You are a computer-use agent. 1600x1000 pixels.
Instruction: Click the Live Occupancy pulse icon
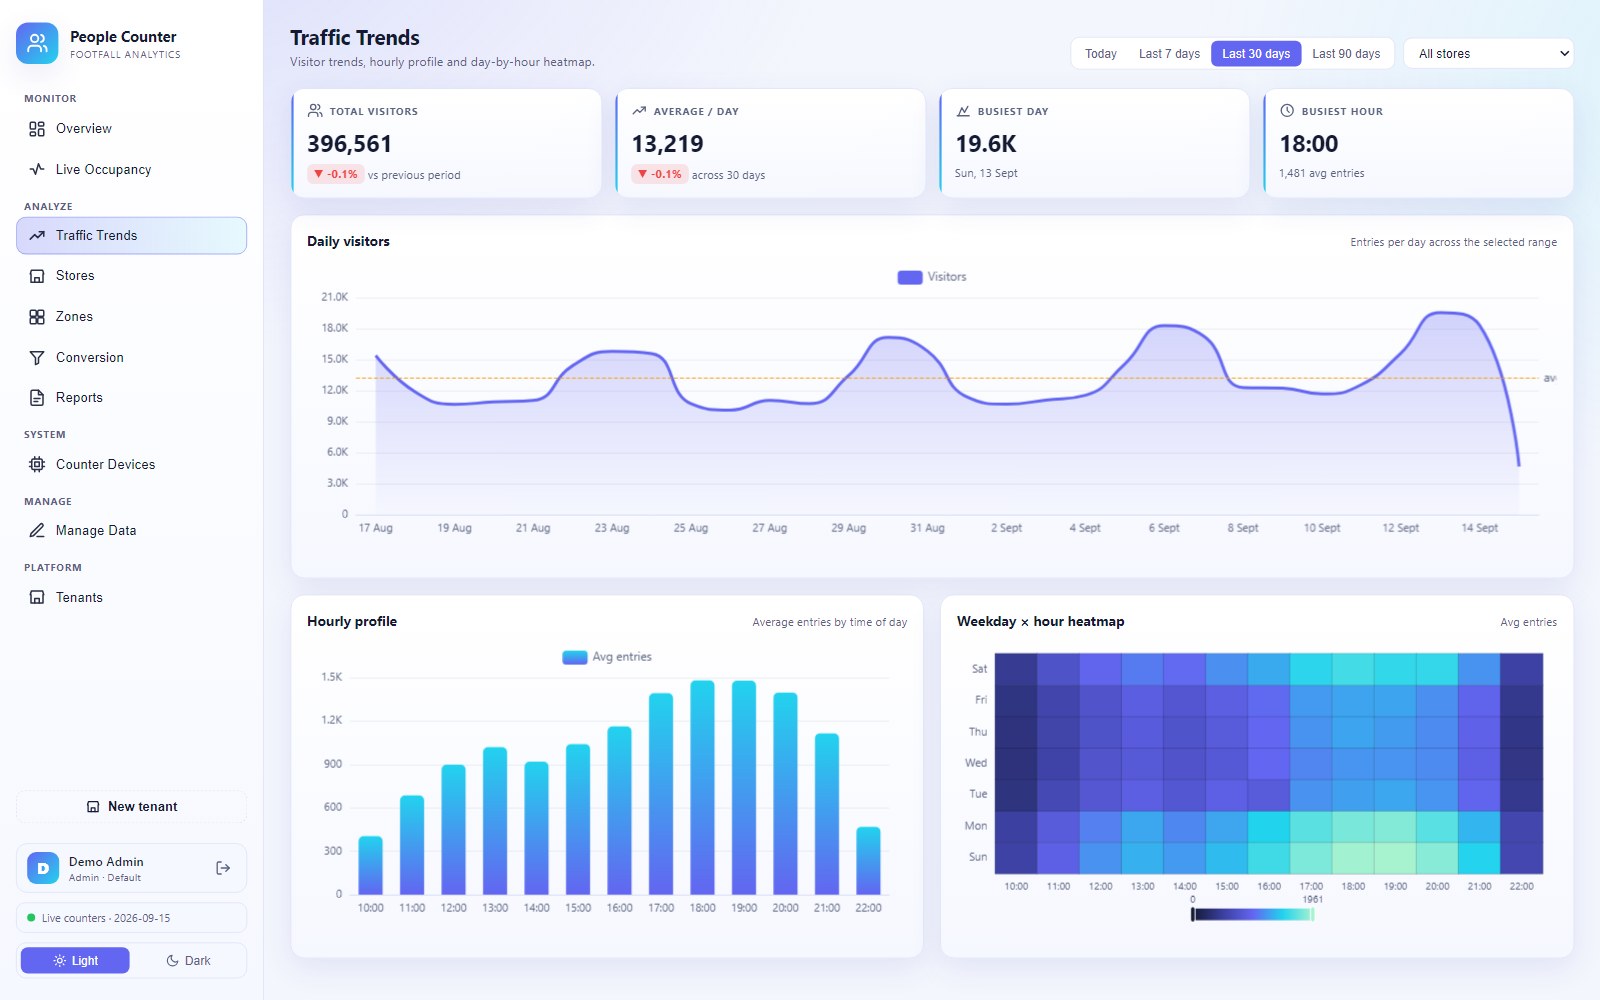(x=37, y=169)
